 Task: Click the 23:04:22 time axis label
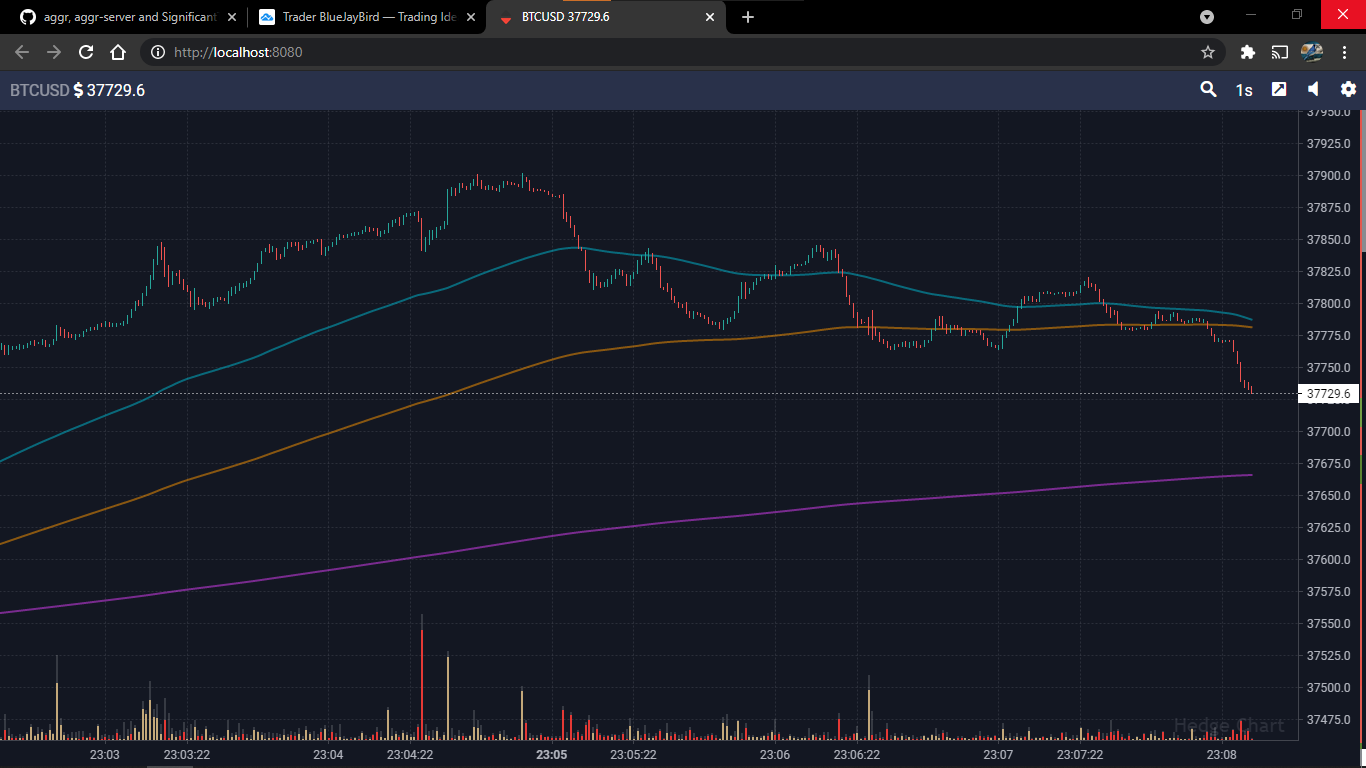coord(409,754)
